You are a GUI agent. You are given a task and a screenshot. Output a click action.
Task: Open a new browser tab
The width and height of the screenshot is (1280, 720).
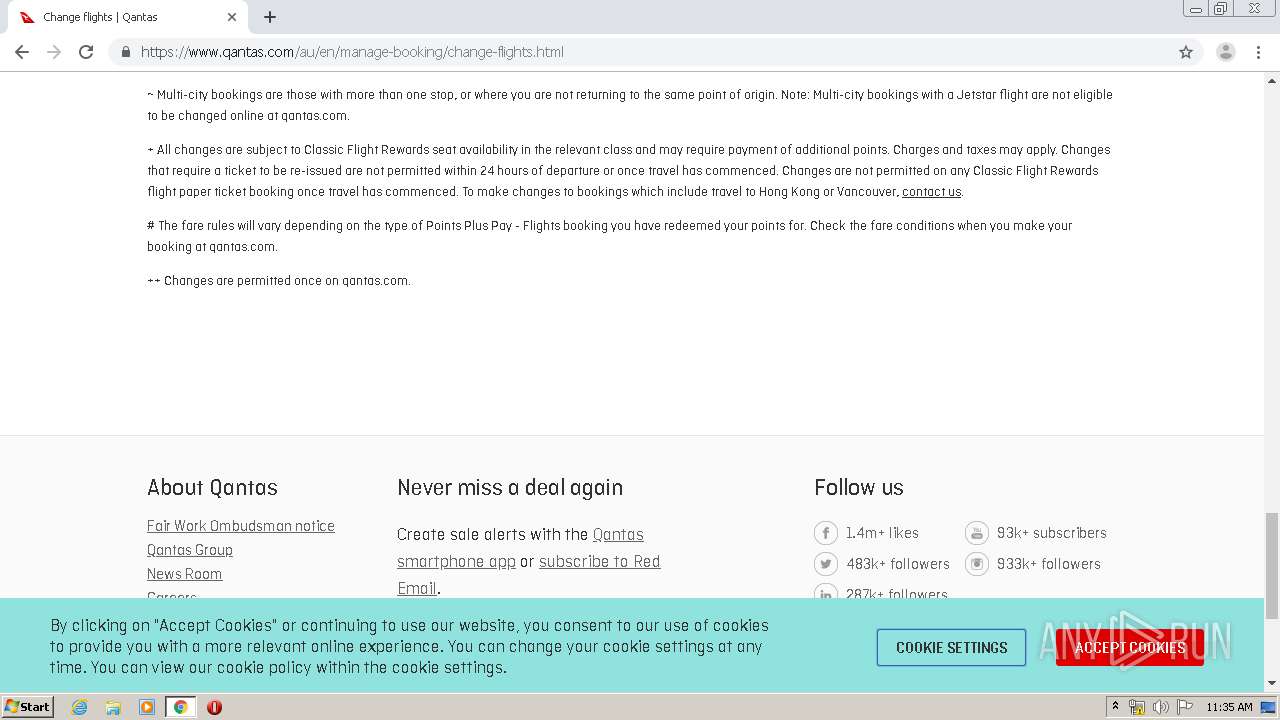click(x=270, y=17)
